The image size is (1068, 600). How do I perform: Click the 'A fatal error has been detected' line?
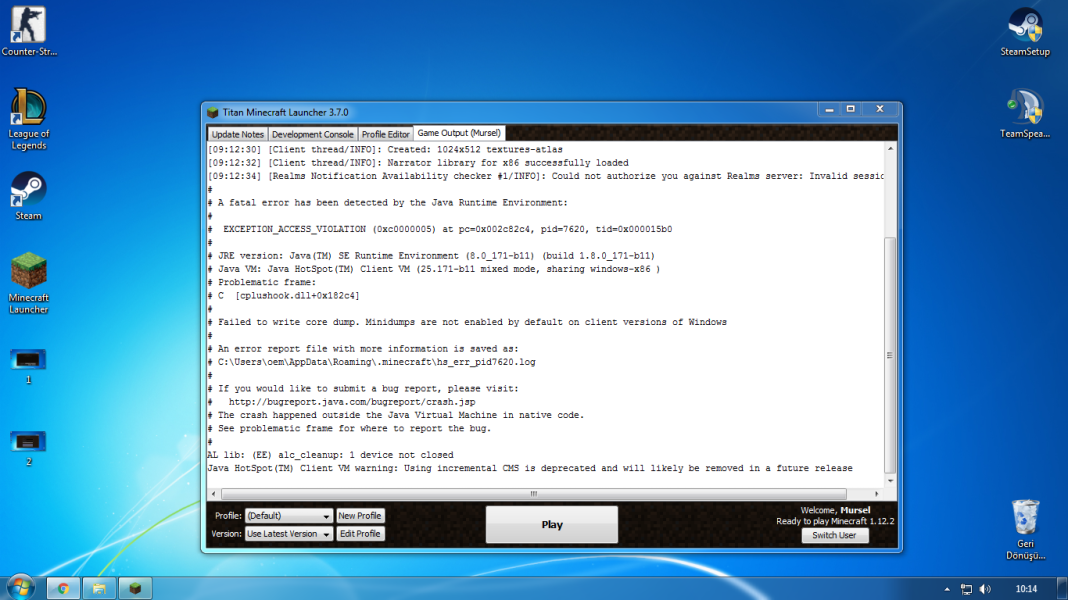pyautogui.click(x=388, y=203)
